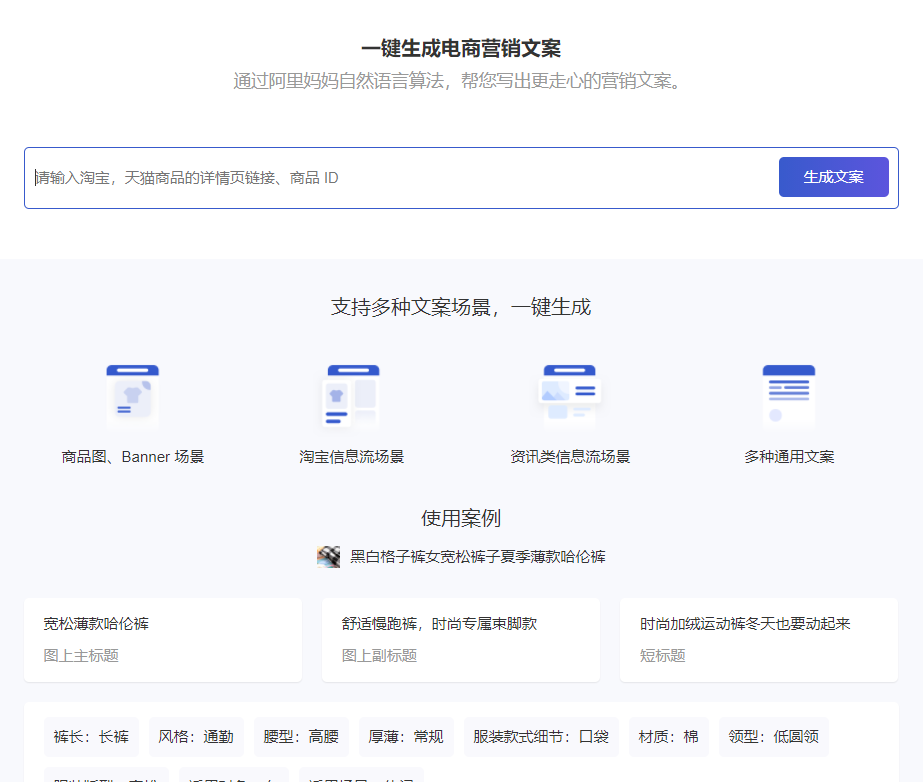This screenshot has height=782, width=923.
Task: Toggle the 腰型：高腰 attribute tag
Action: pos(301,736)
